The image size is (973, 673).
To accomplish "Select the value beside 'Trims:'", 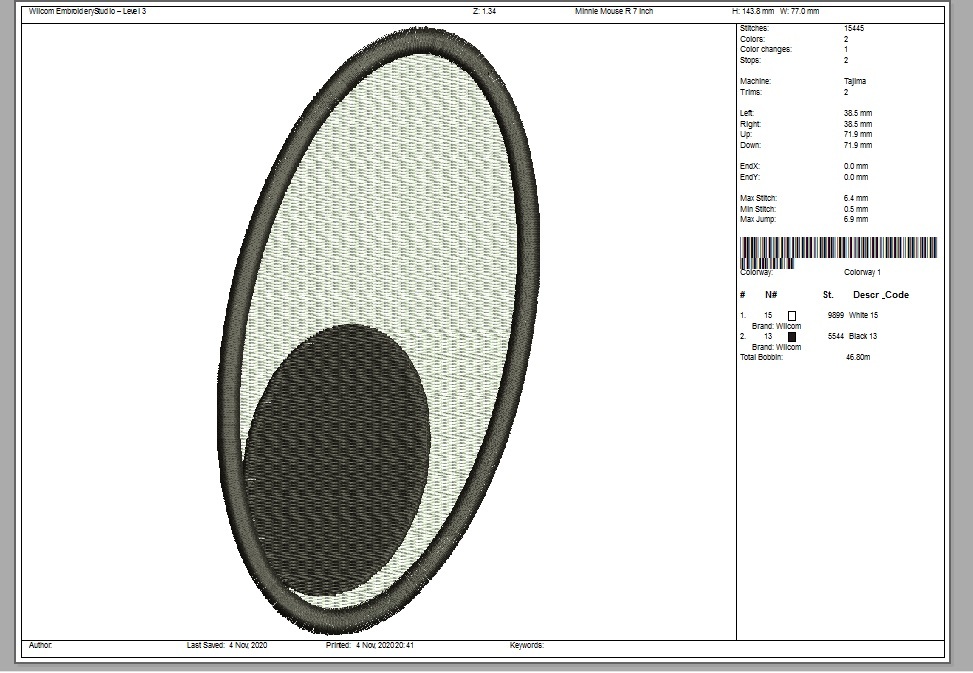I will 846,92.
